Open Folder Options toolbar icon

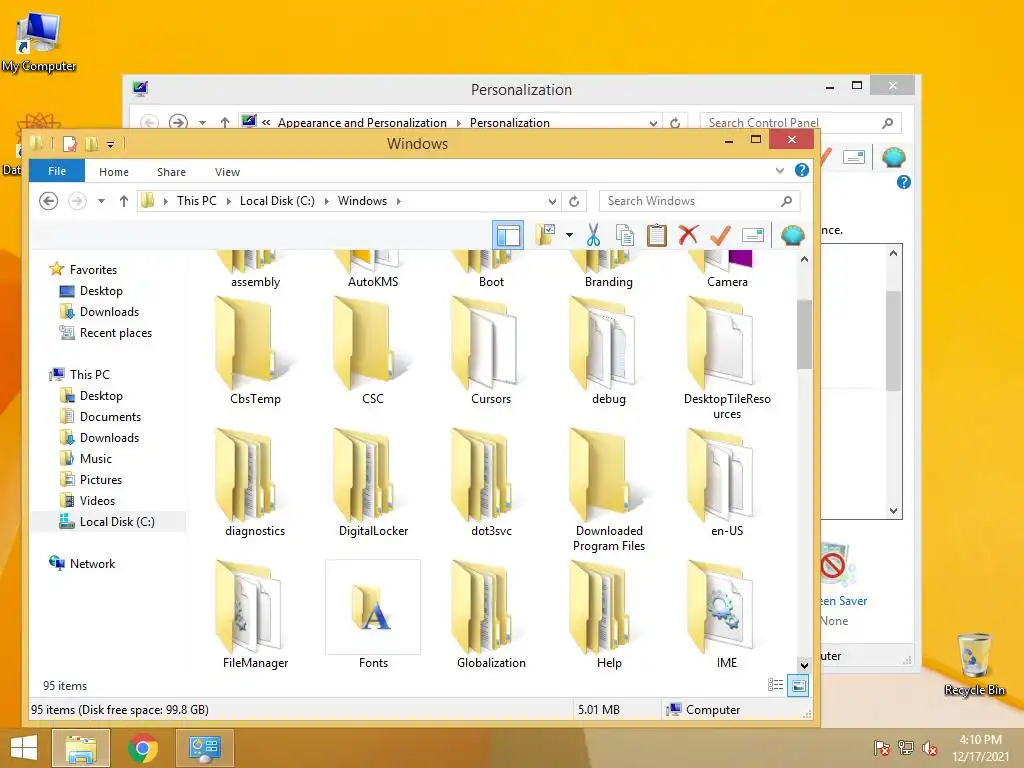point(545,234)
